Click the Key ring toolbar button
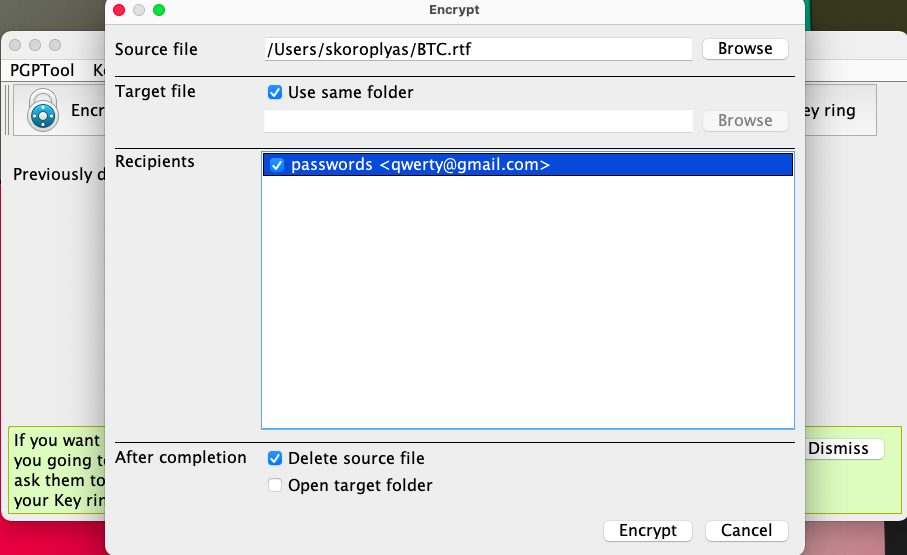Image resolution: width=907 pixels, height=555 pixels. [840, 110]
